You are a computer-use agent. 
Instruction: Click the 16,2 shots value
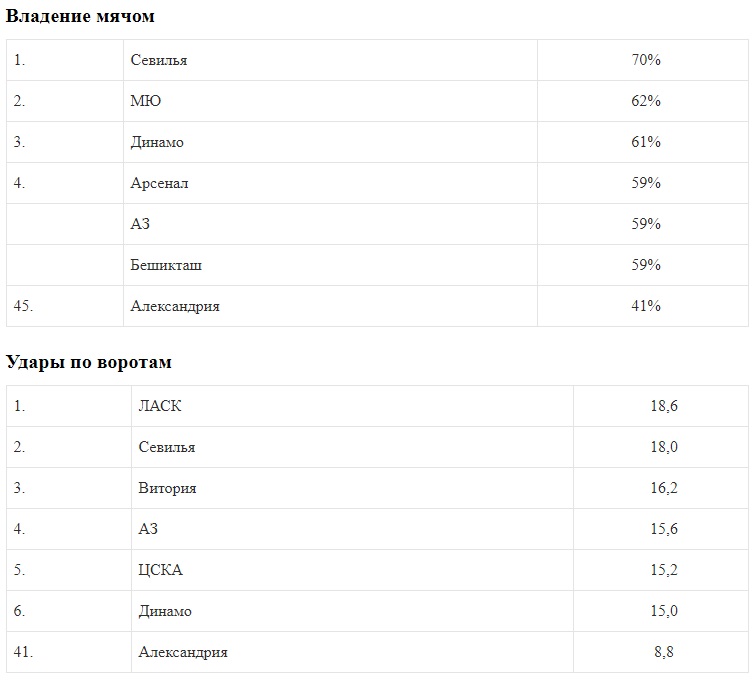pos(663,488)
